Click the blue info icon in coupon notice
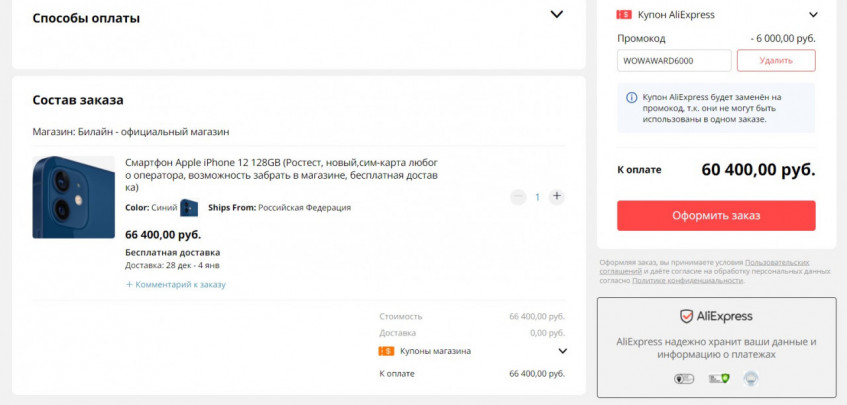 631,98
